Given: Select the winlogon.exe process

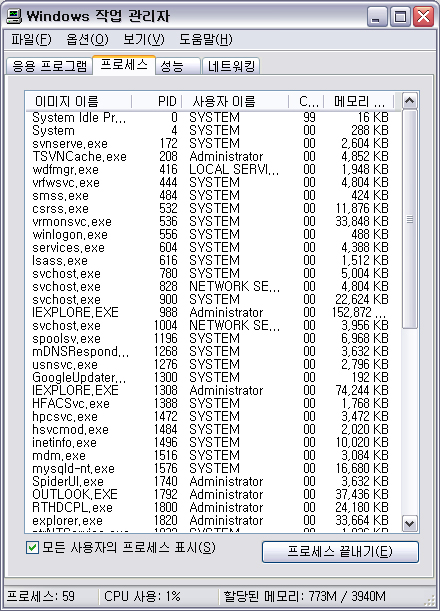Looking at the screenshot, I should point(212,234).
